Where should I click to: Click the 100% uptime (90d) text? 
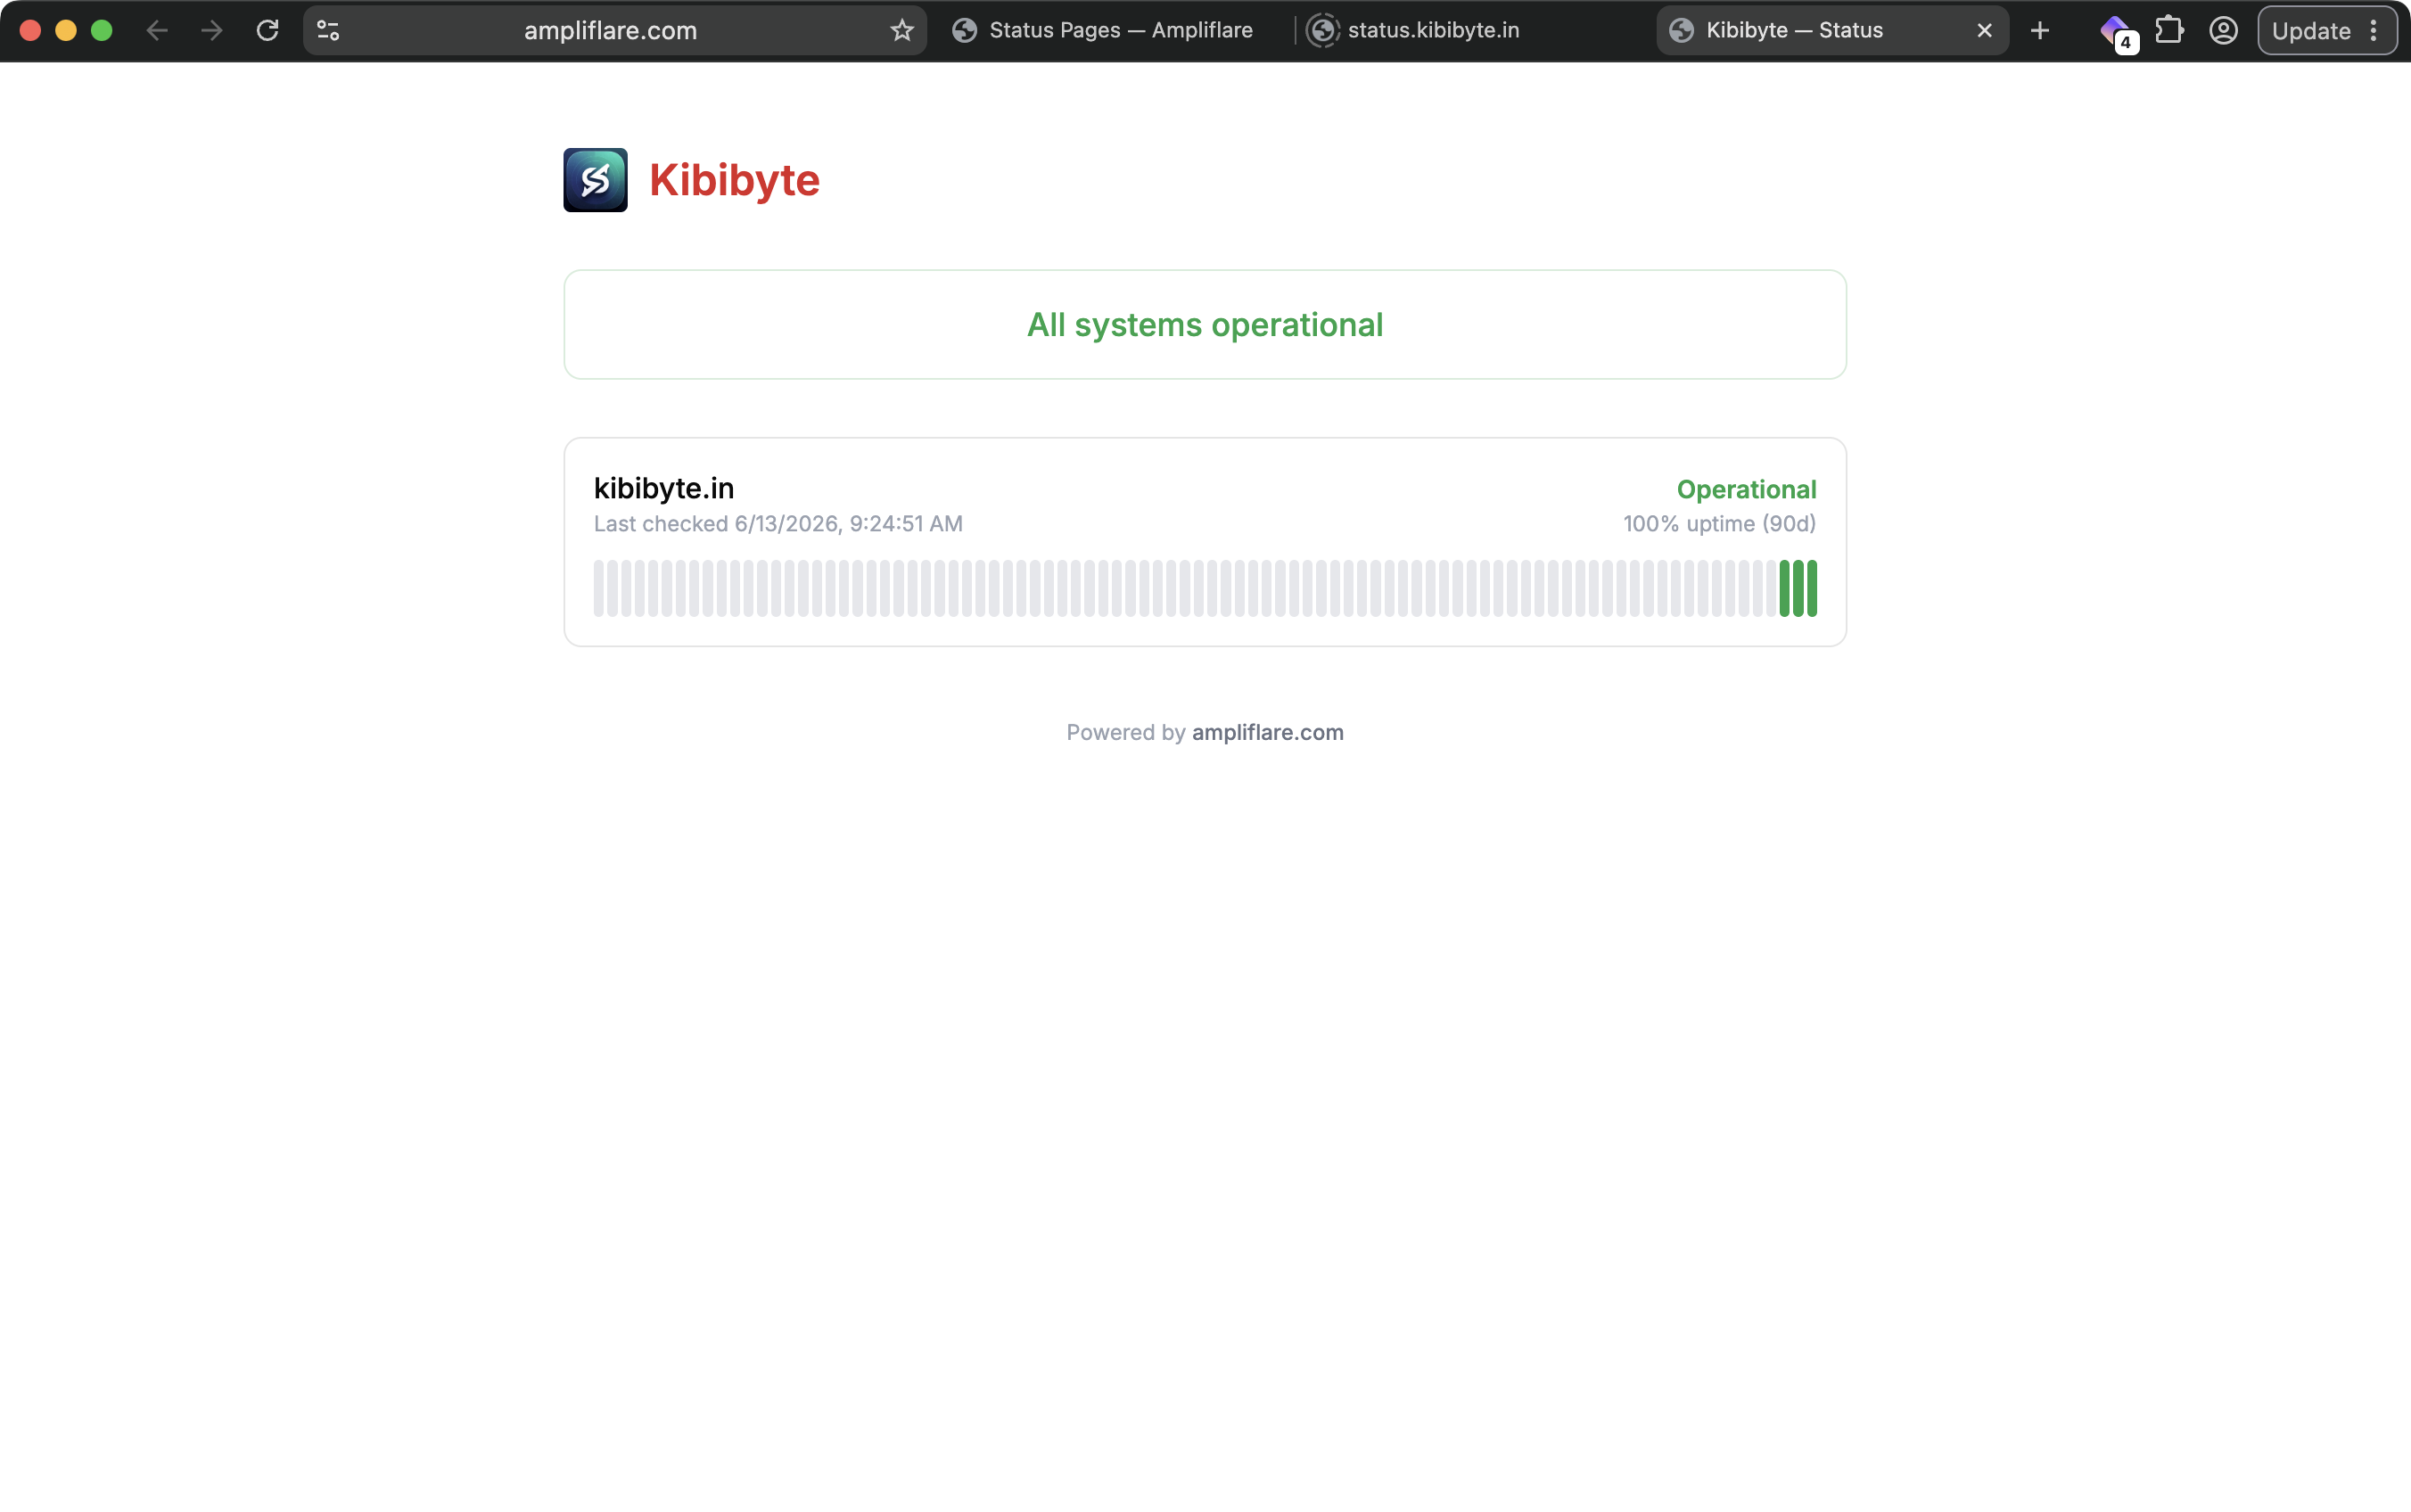(x=1719, y=524)
